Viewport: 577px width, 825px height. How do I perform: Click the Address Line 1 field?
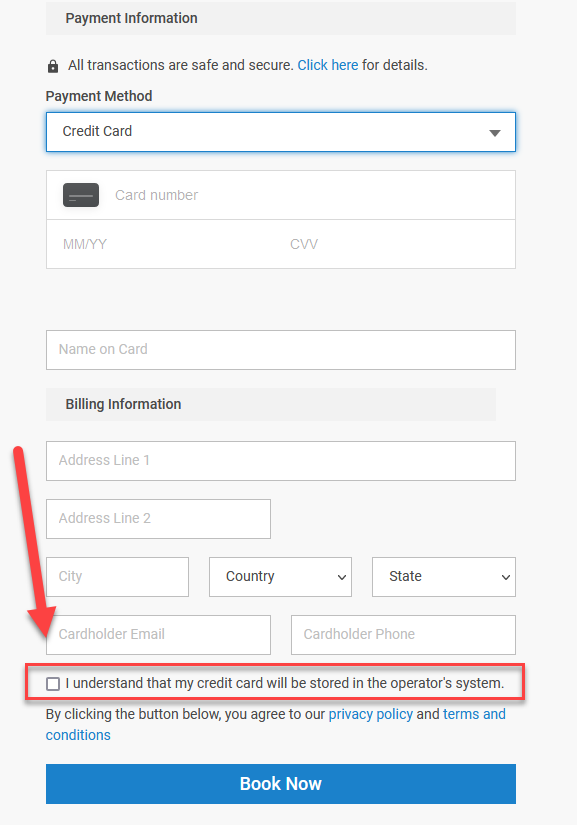pos(281,461)
